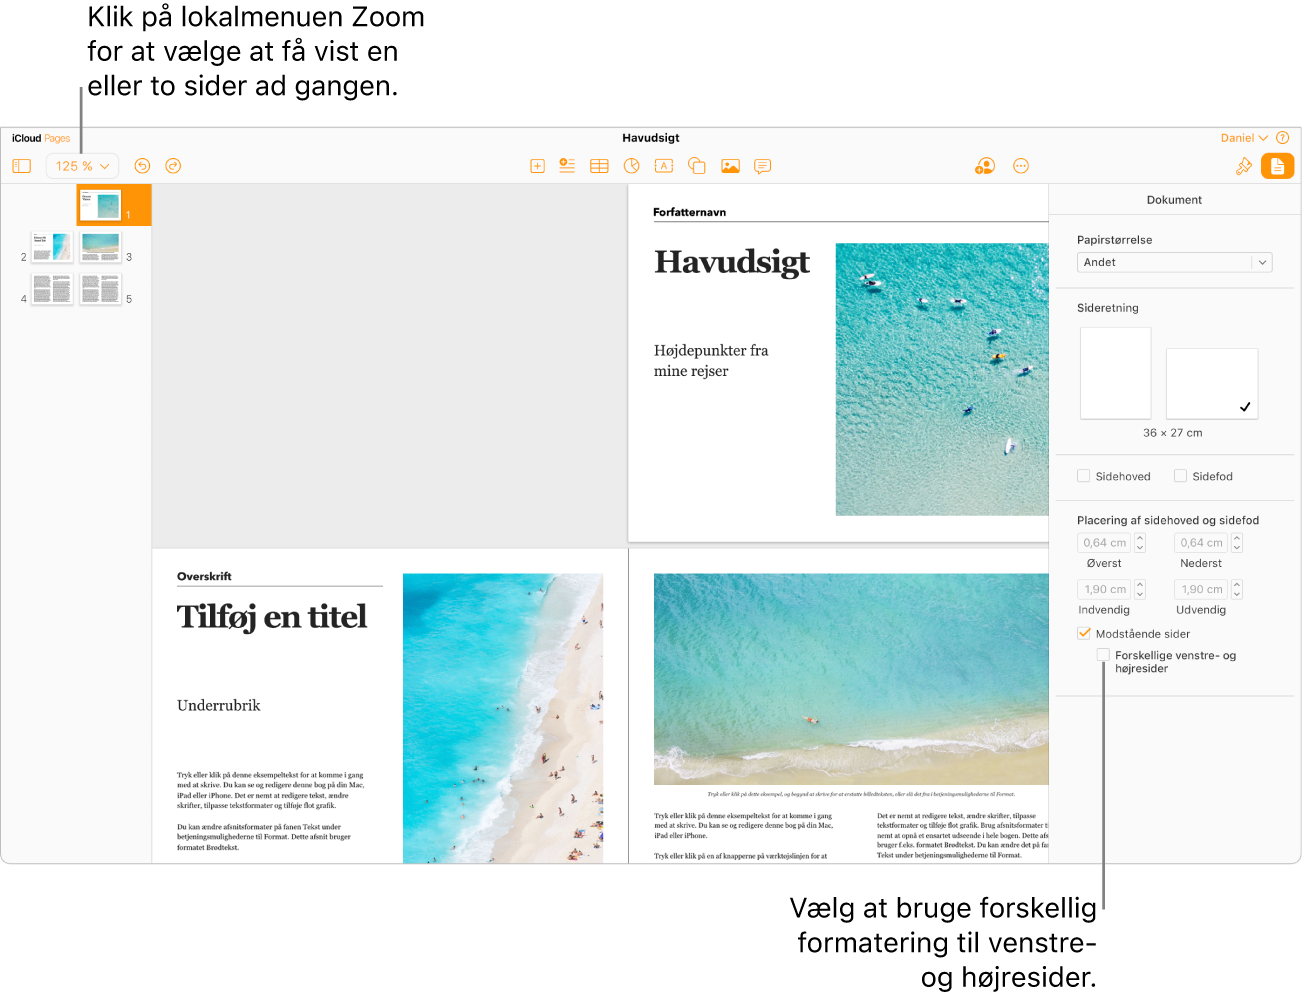Insert a text box
The height and width of the screenshot is (1005, 1303).
(664, 166)
